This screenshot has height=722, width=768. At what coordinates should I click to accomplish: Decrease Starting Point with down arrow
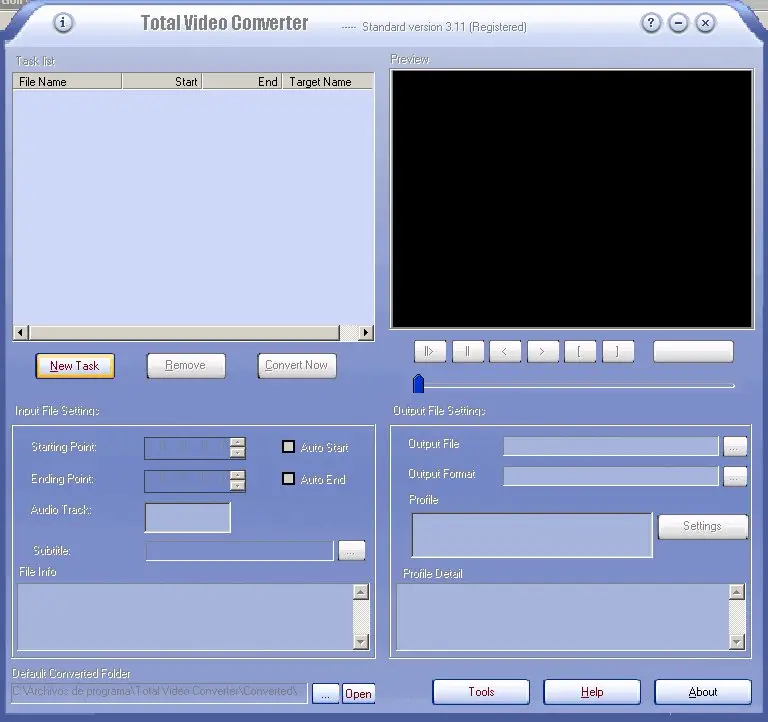point(238,453)
